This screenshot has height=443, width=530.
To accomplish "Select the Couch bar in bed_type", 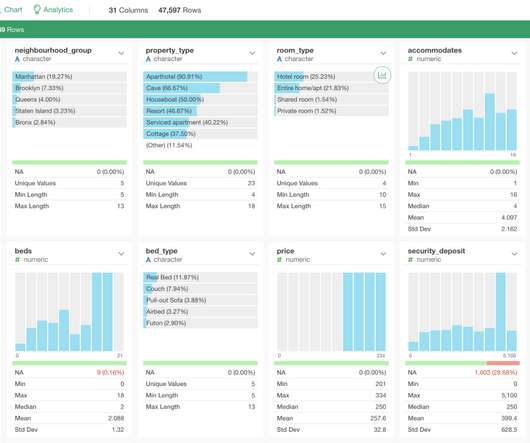I will [x=200, y=289].
